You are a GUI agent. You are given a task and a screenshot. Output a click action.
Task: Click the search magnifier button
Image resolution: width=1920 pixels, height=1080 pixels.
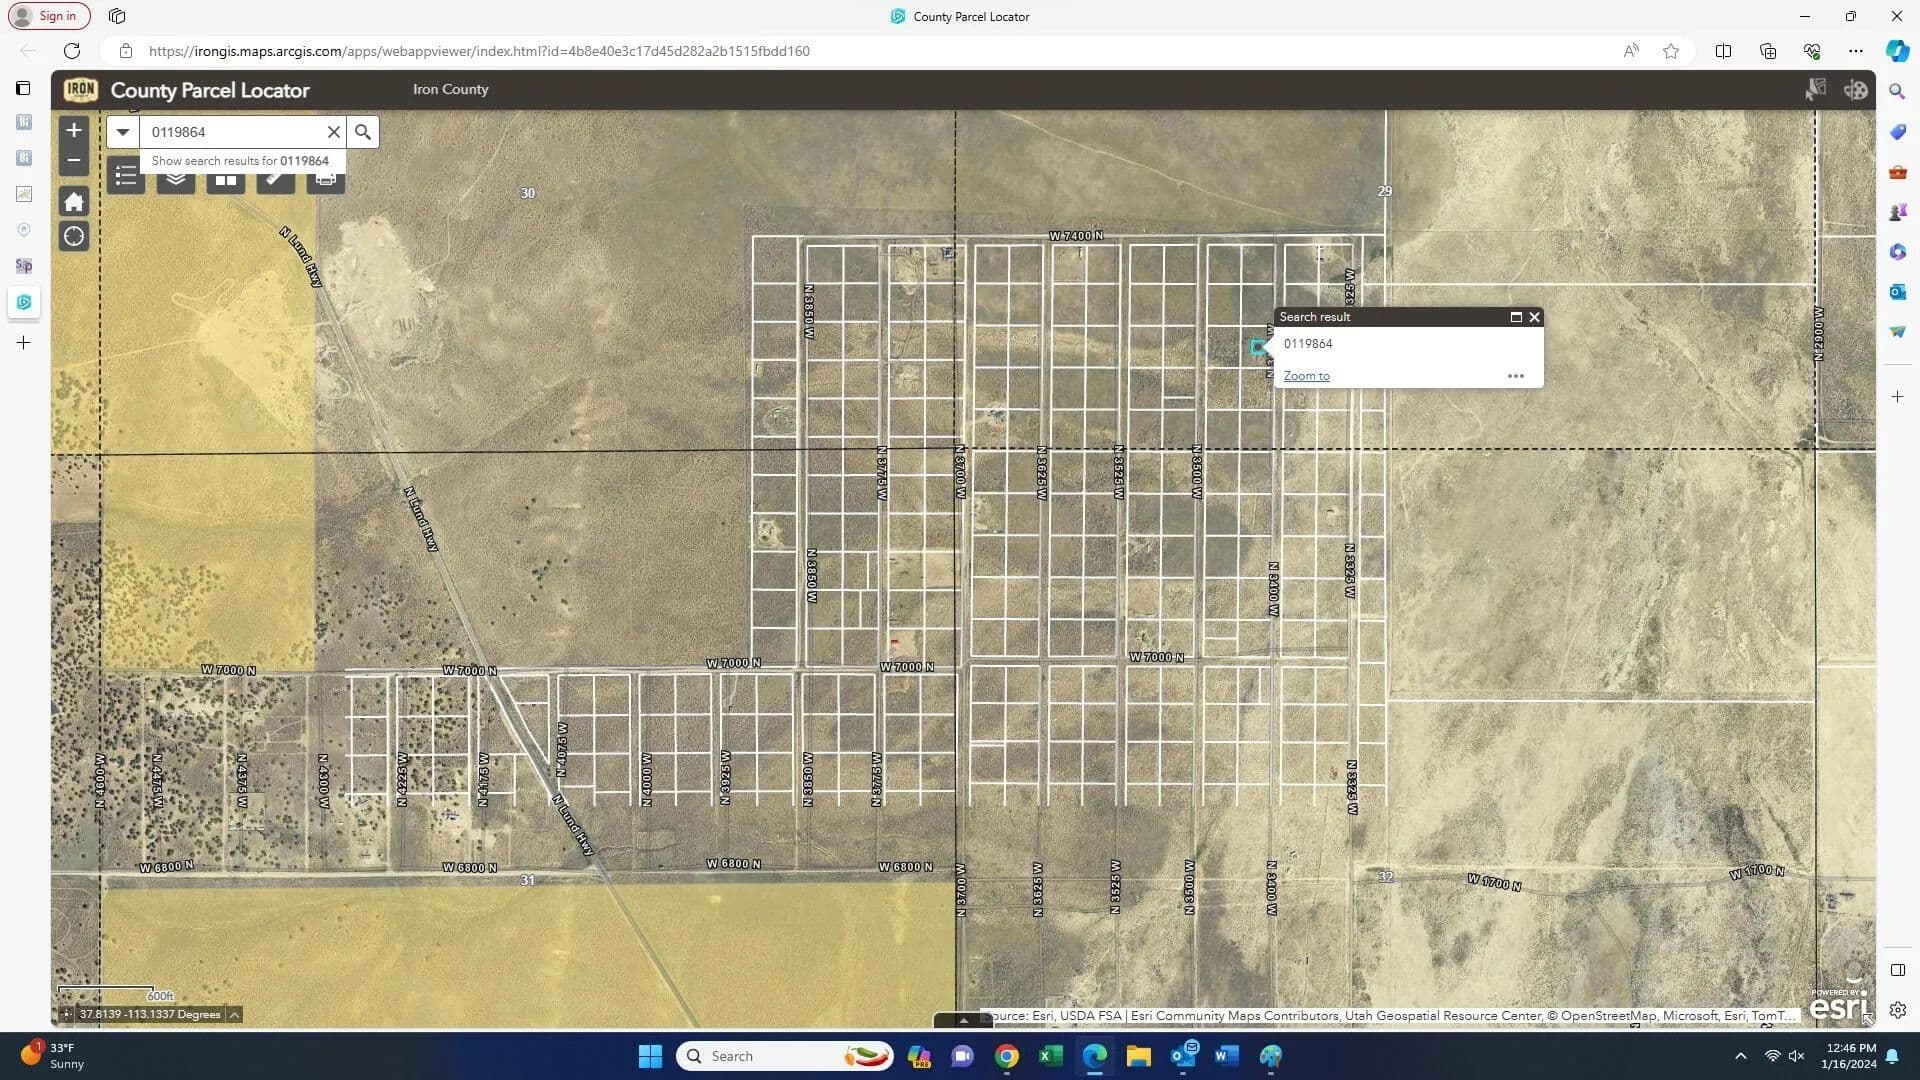tap(363, 132)
